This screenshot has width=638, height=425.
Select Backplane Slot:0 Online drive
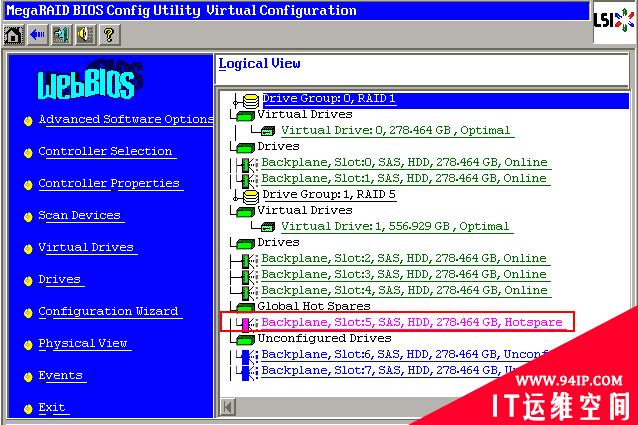click(404, 163)
